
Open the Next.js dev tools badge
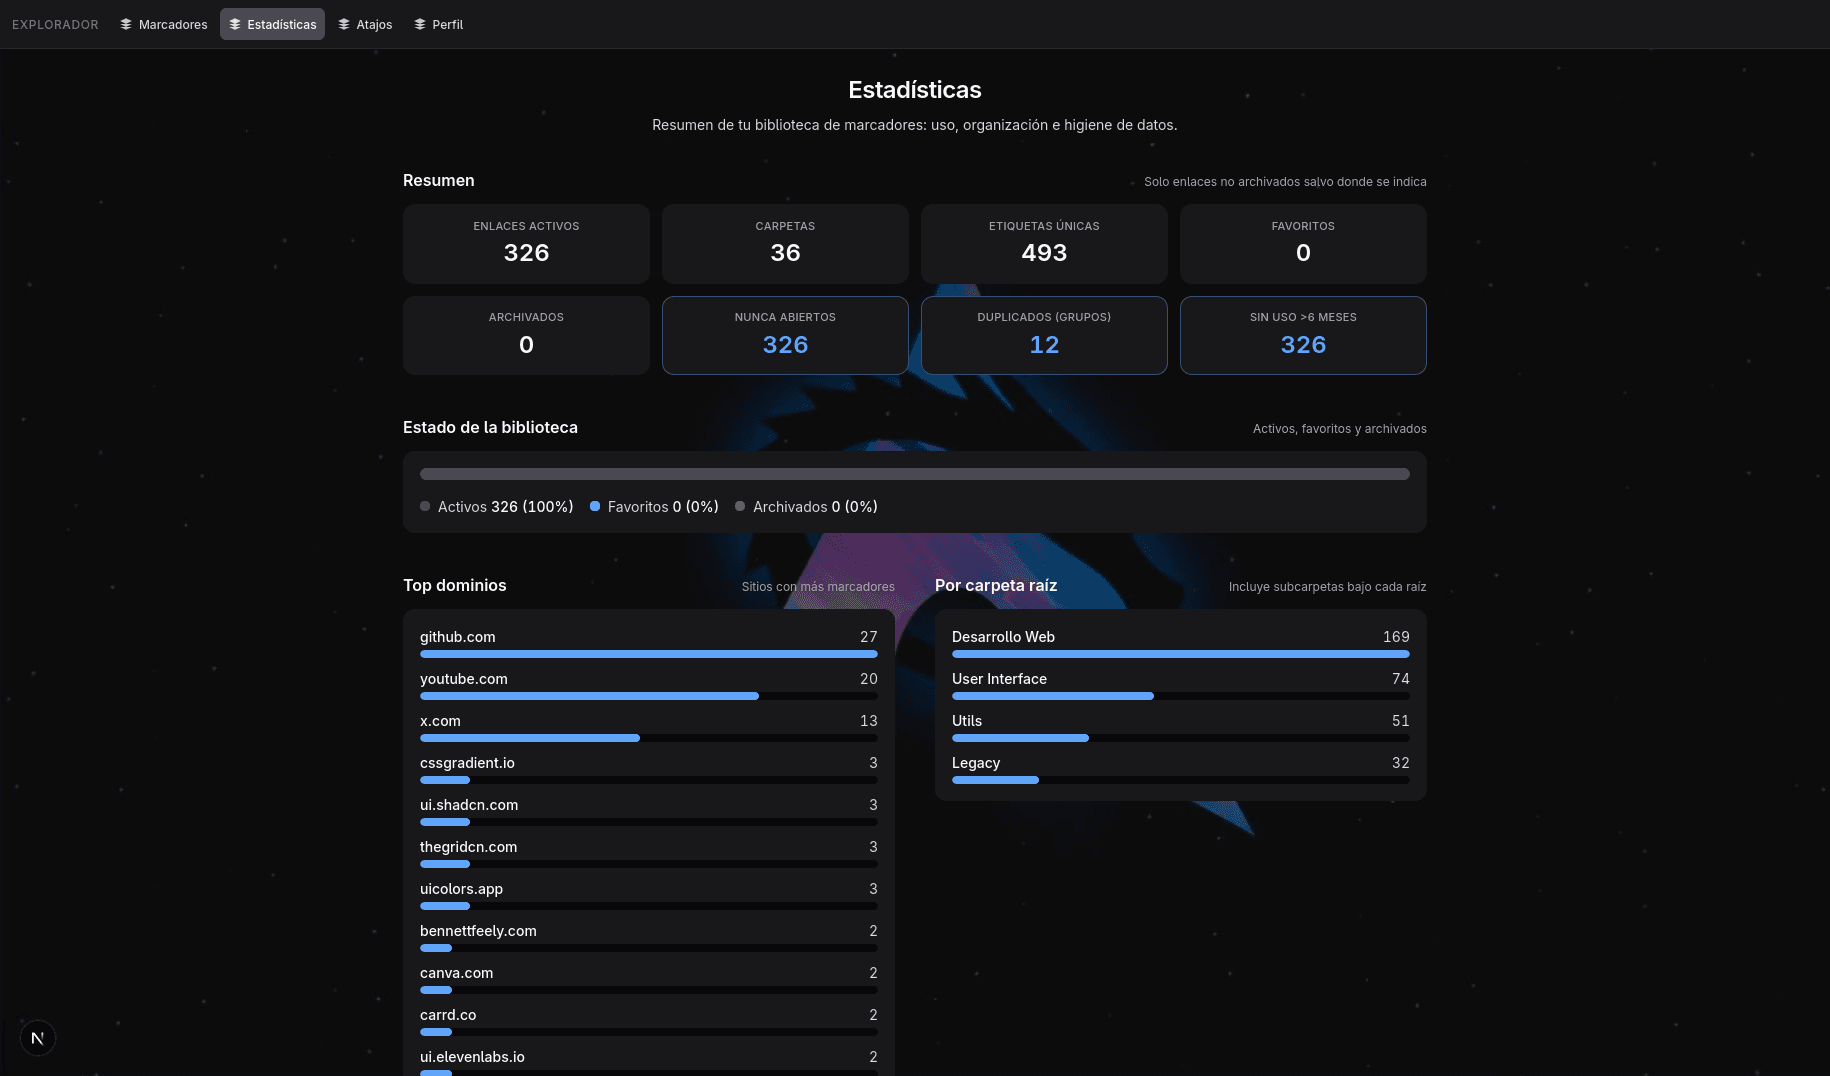pos(38,1038)
